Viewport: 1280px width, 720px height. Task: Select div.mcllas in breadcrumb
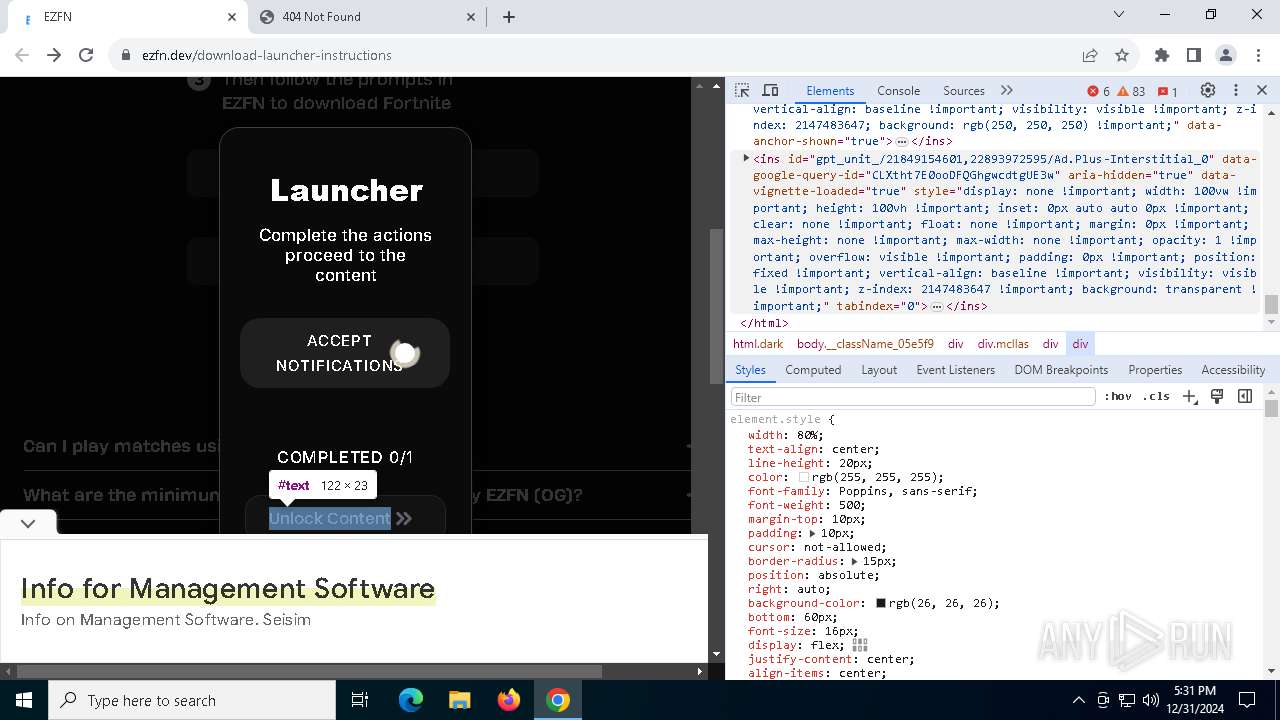click(1003, 344)
